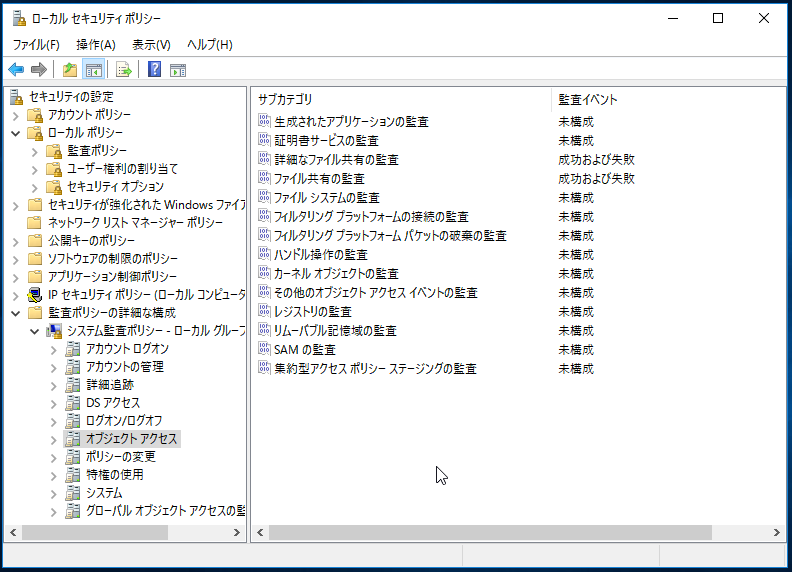This screenshot has width=792, height=572.
Task: Expand the ユーザー権利の割り当て node
Action: point(34,170)
